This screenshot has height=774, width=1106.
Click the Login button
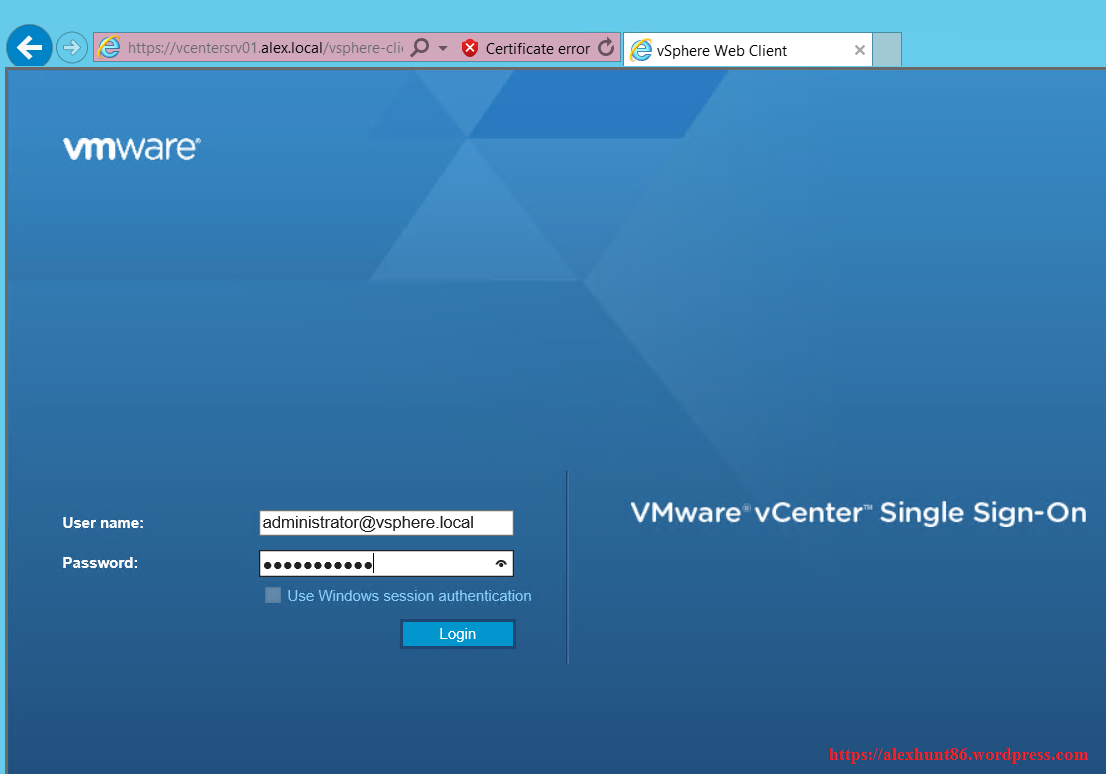pyautogui.click(x=458, y=634)
